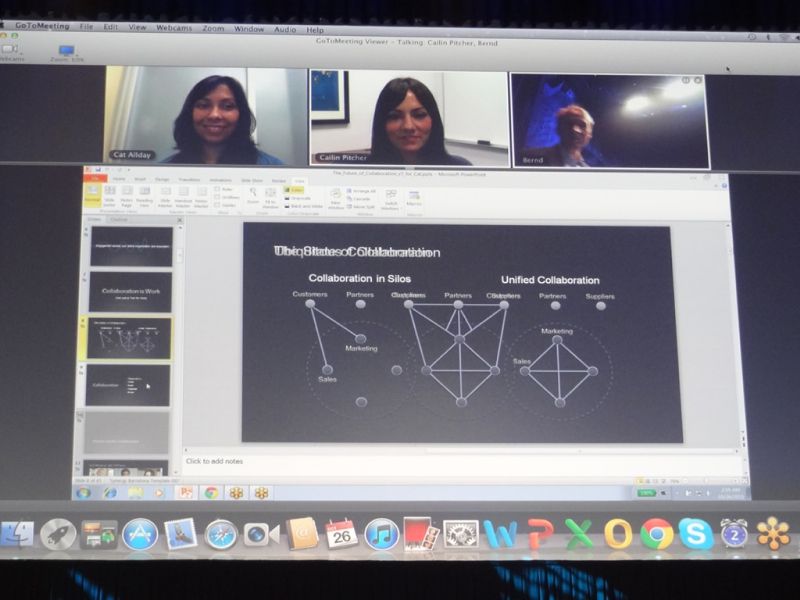Image resolution: width=800 pixels, height=600 pixels.
Task: Click Bernd's webcam video
Action: click(x=610, y=121)
